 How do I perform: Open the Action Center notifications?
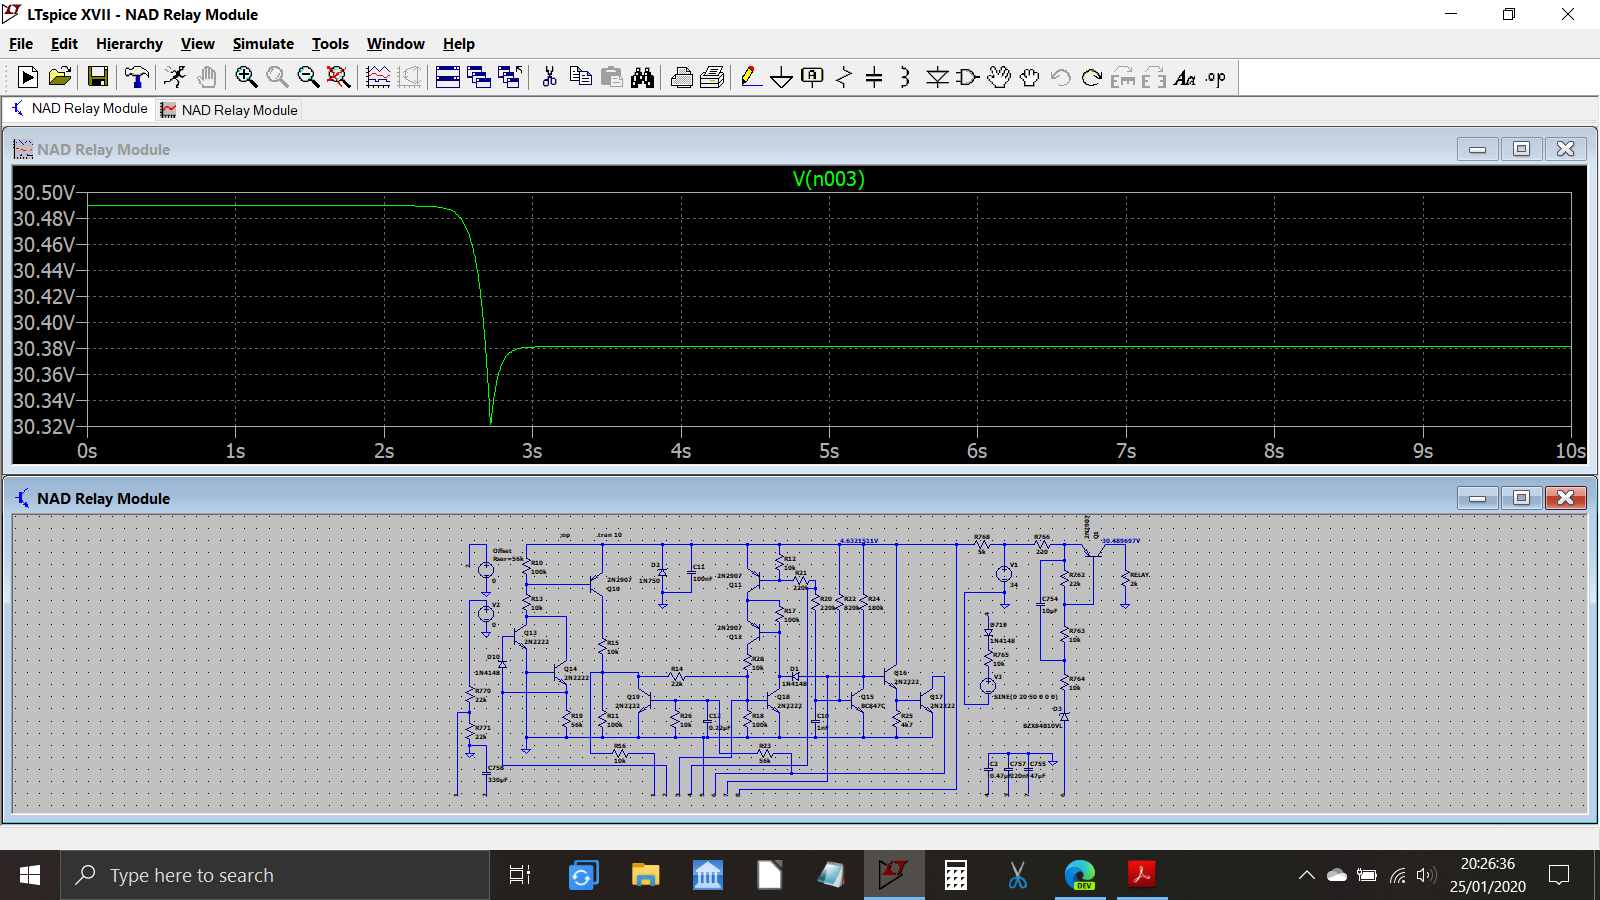coord(1558,876)
